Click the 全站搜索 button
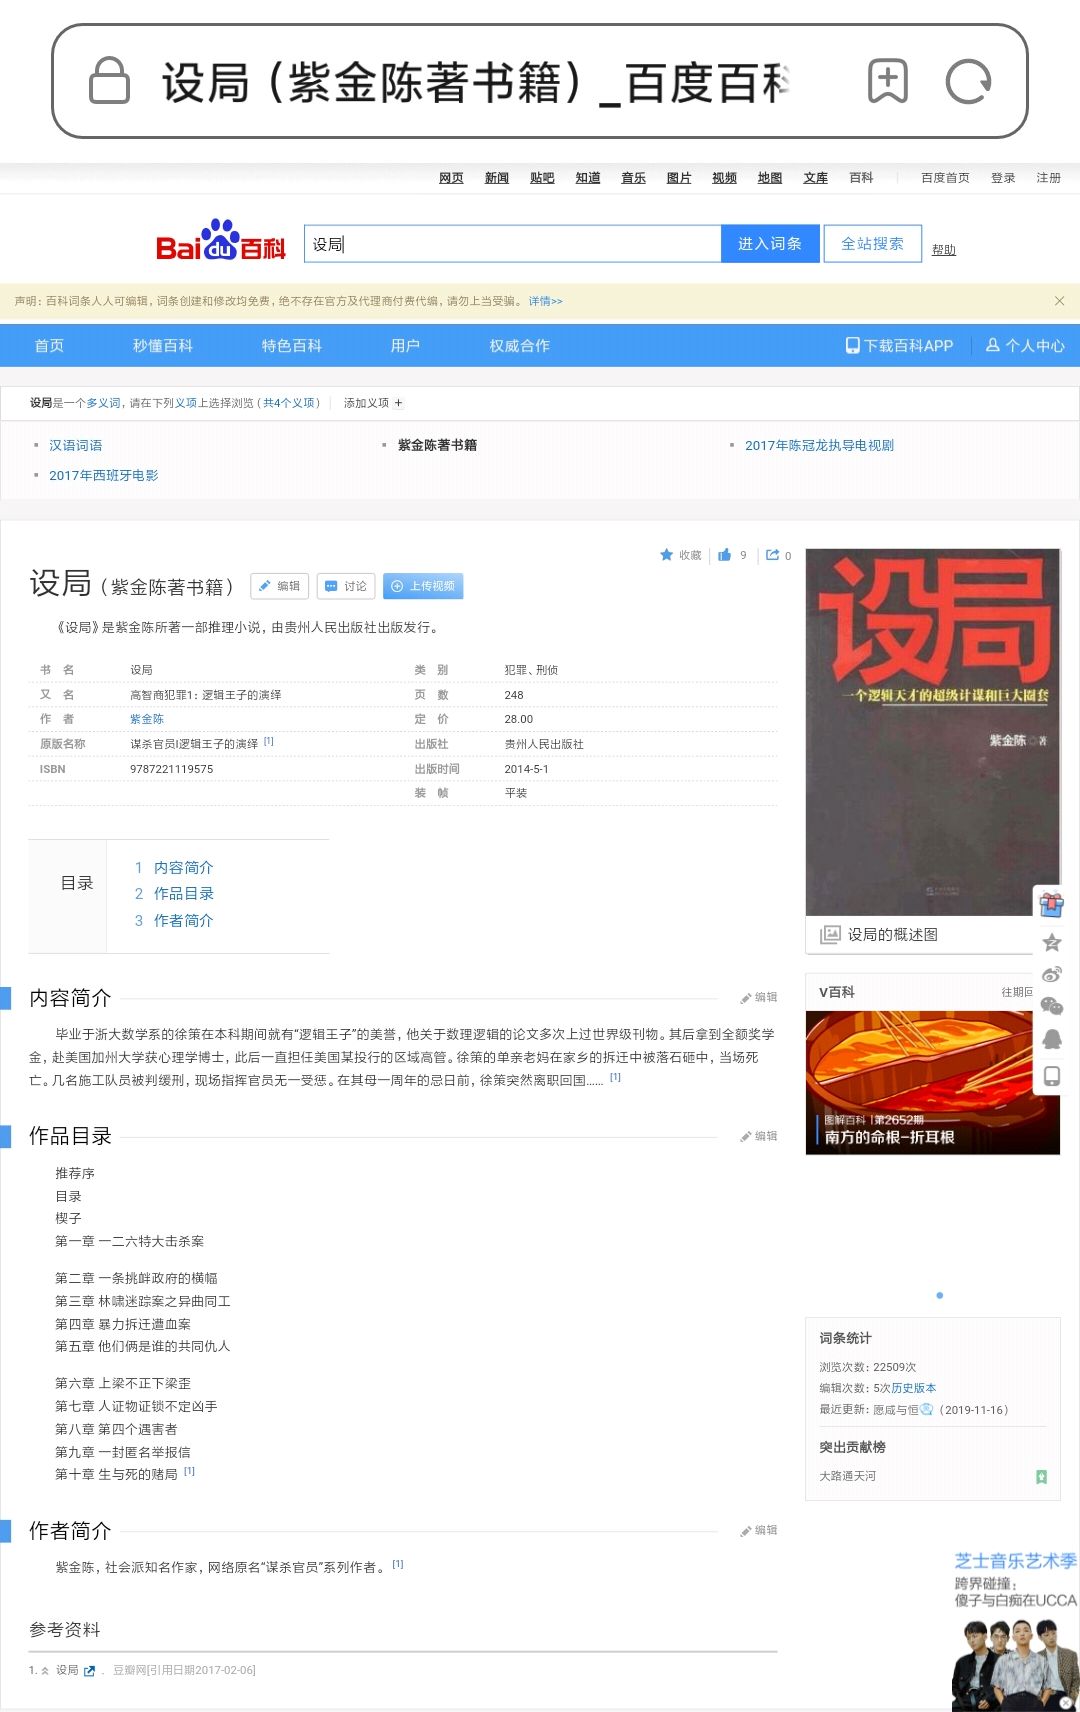The width and height of the screenshot is (1080, 1712). coord(872,244)
